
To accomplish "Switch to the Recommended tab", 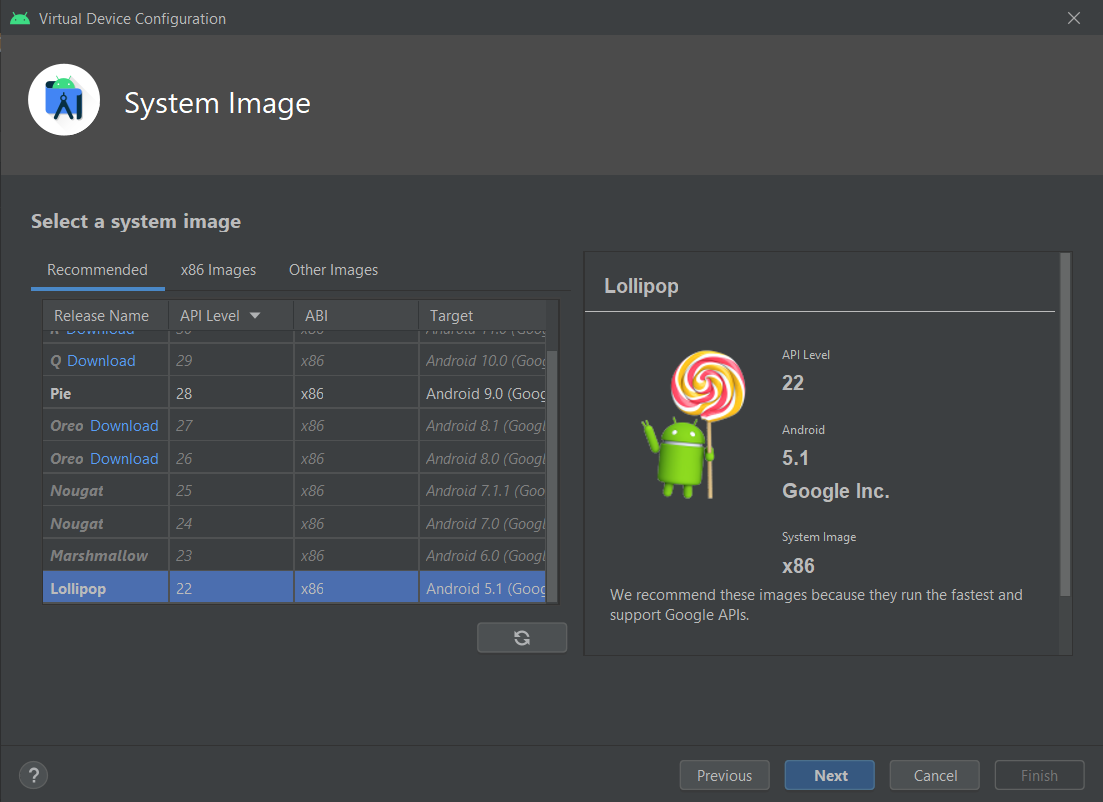I will 97,270.
